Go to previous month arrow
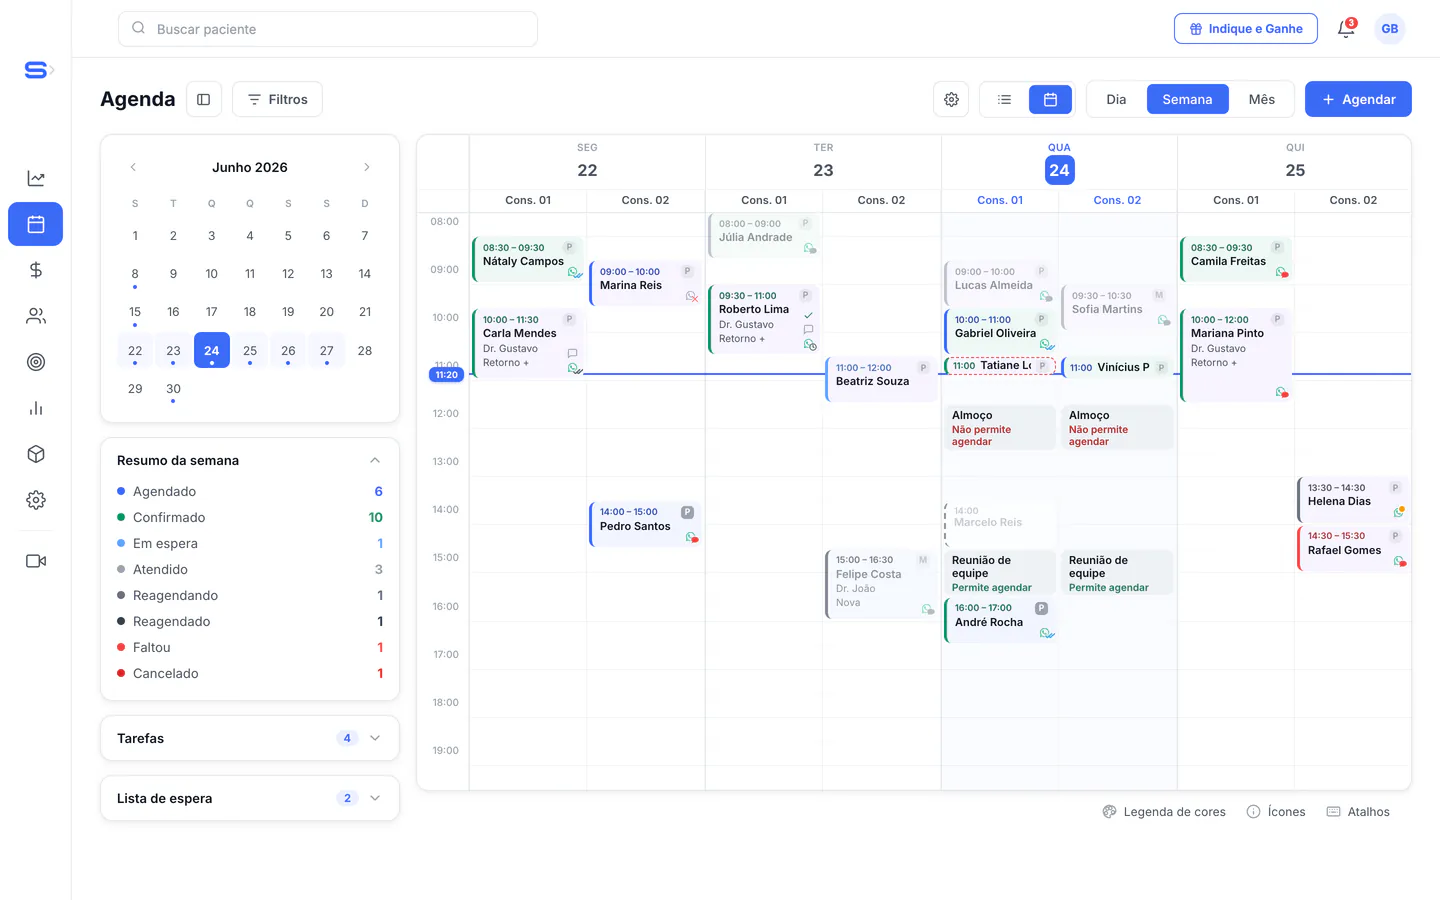Viewport: 1440px width, 900px height. click(x=133, y=167)
